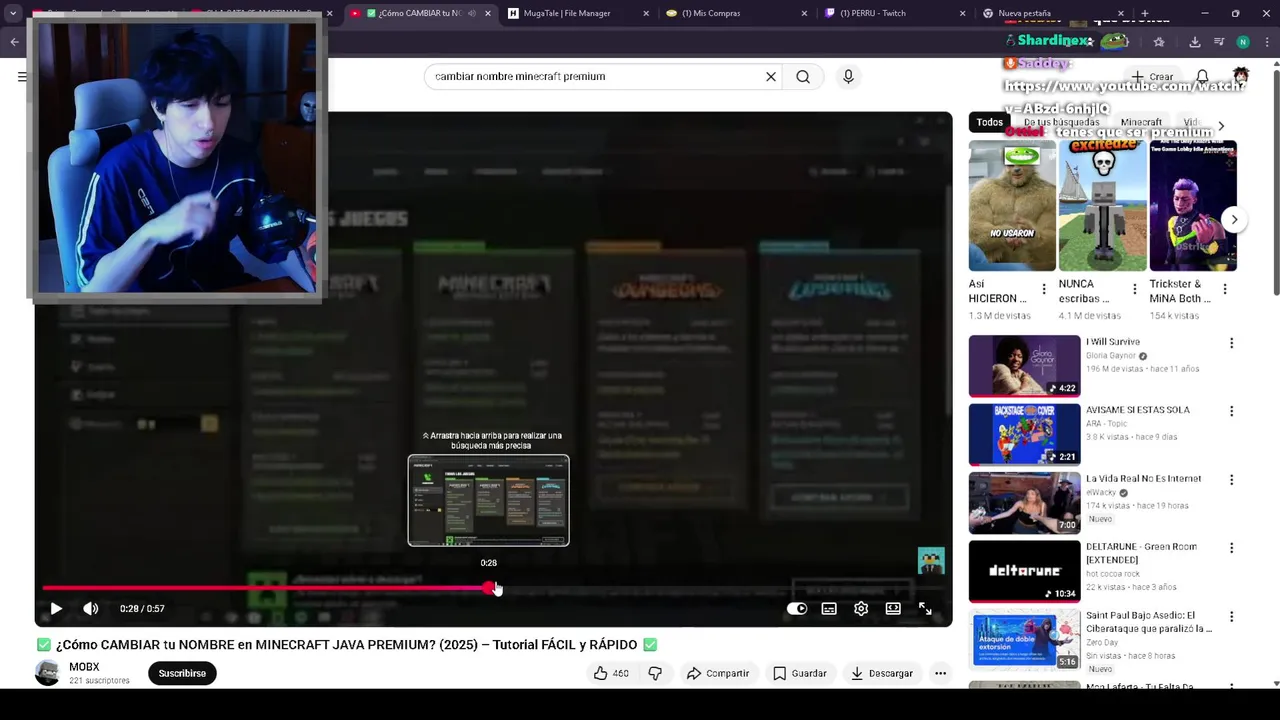Viewport: 1280px width, 720px height.
Task: Open the 'Saint Paul Bajo Asedio' video
Action: (x=1149, y=622)
